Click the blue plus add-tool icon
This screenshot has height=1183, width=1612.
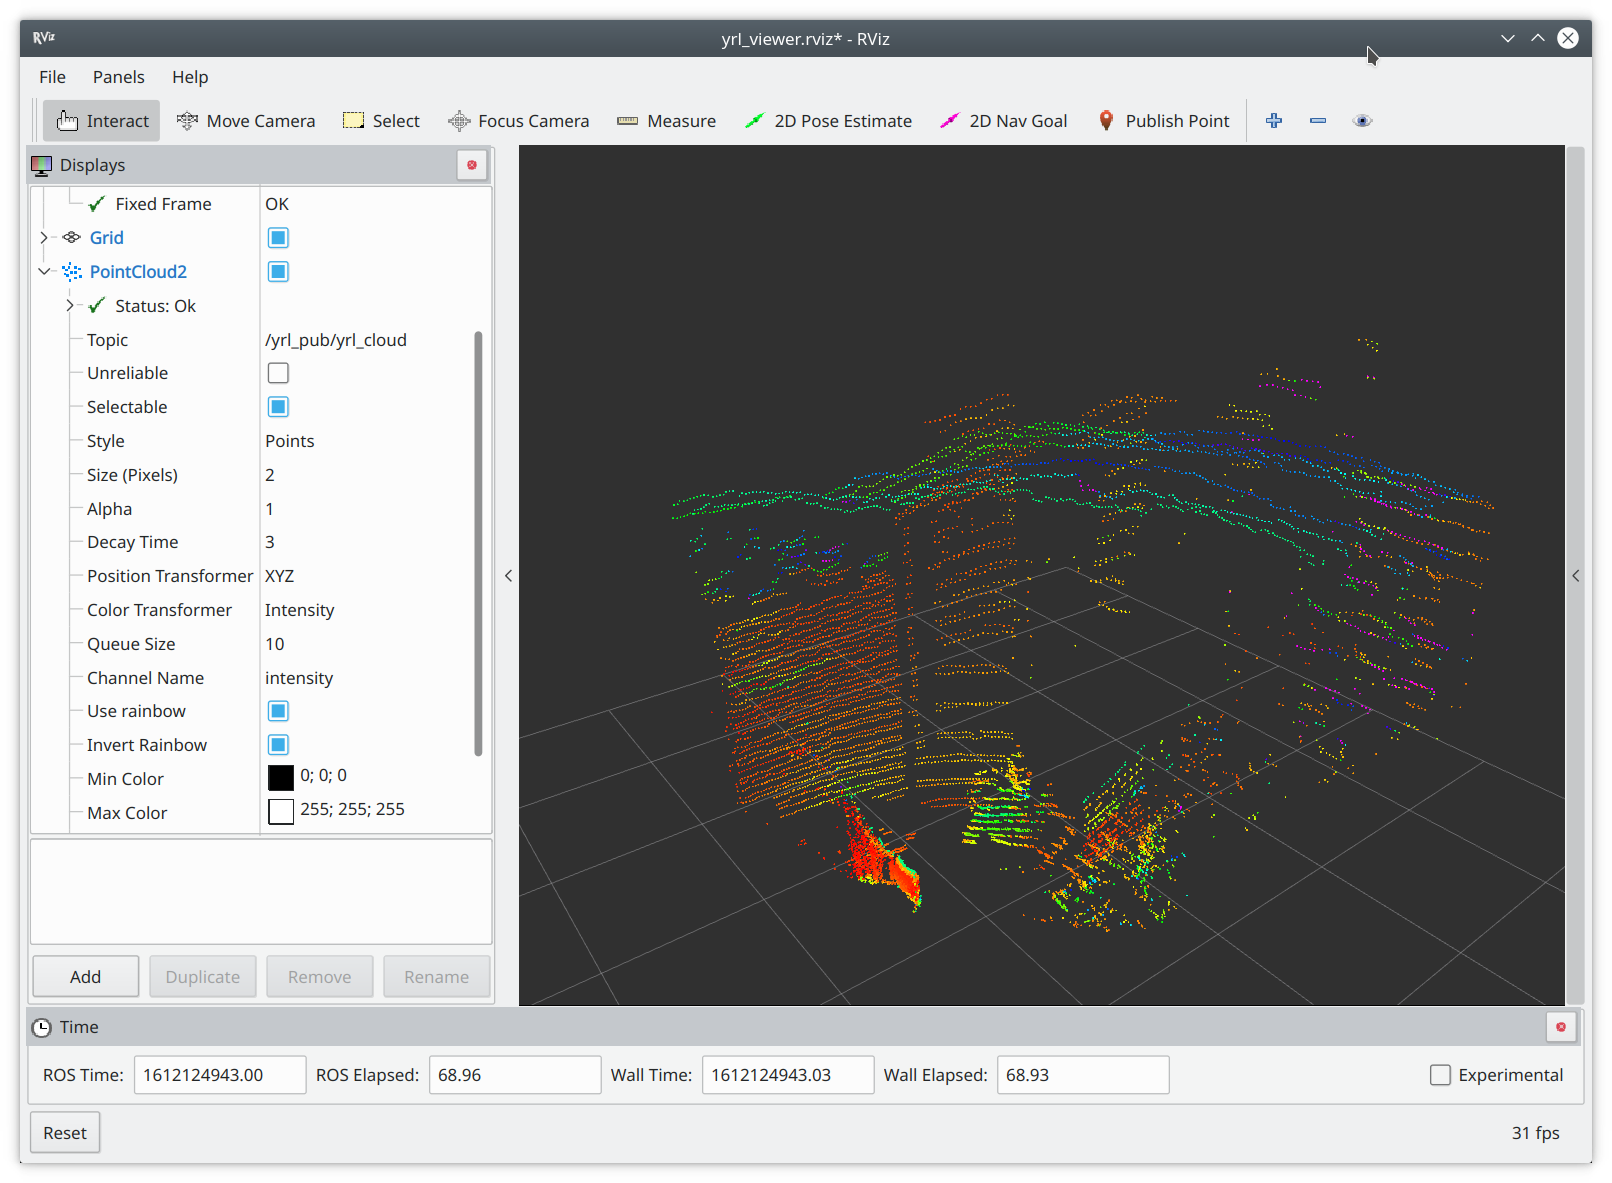[x=1274, y=121]
